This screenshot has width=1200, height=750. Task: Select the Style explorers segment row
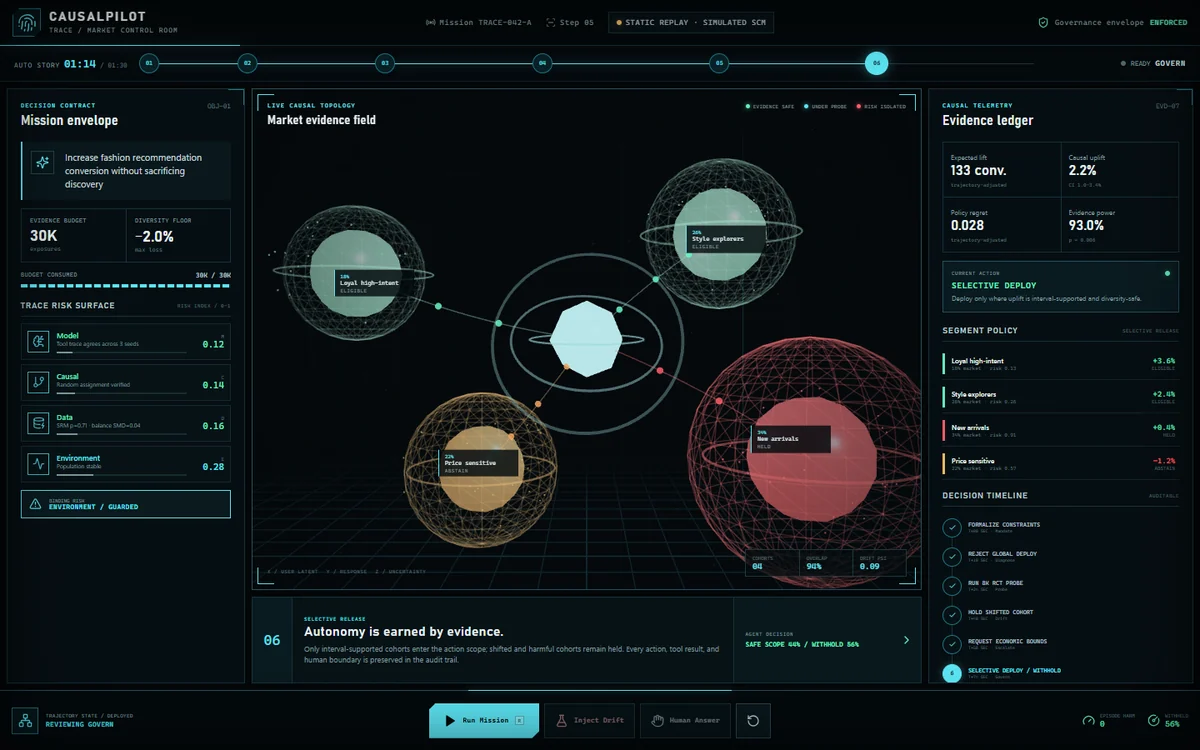(x=1061, y=397)
